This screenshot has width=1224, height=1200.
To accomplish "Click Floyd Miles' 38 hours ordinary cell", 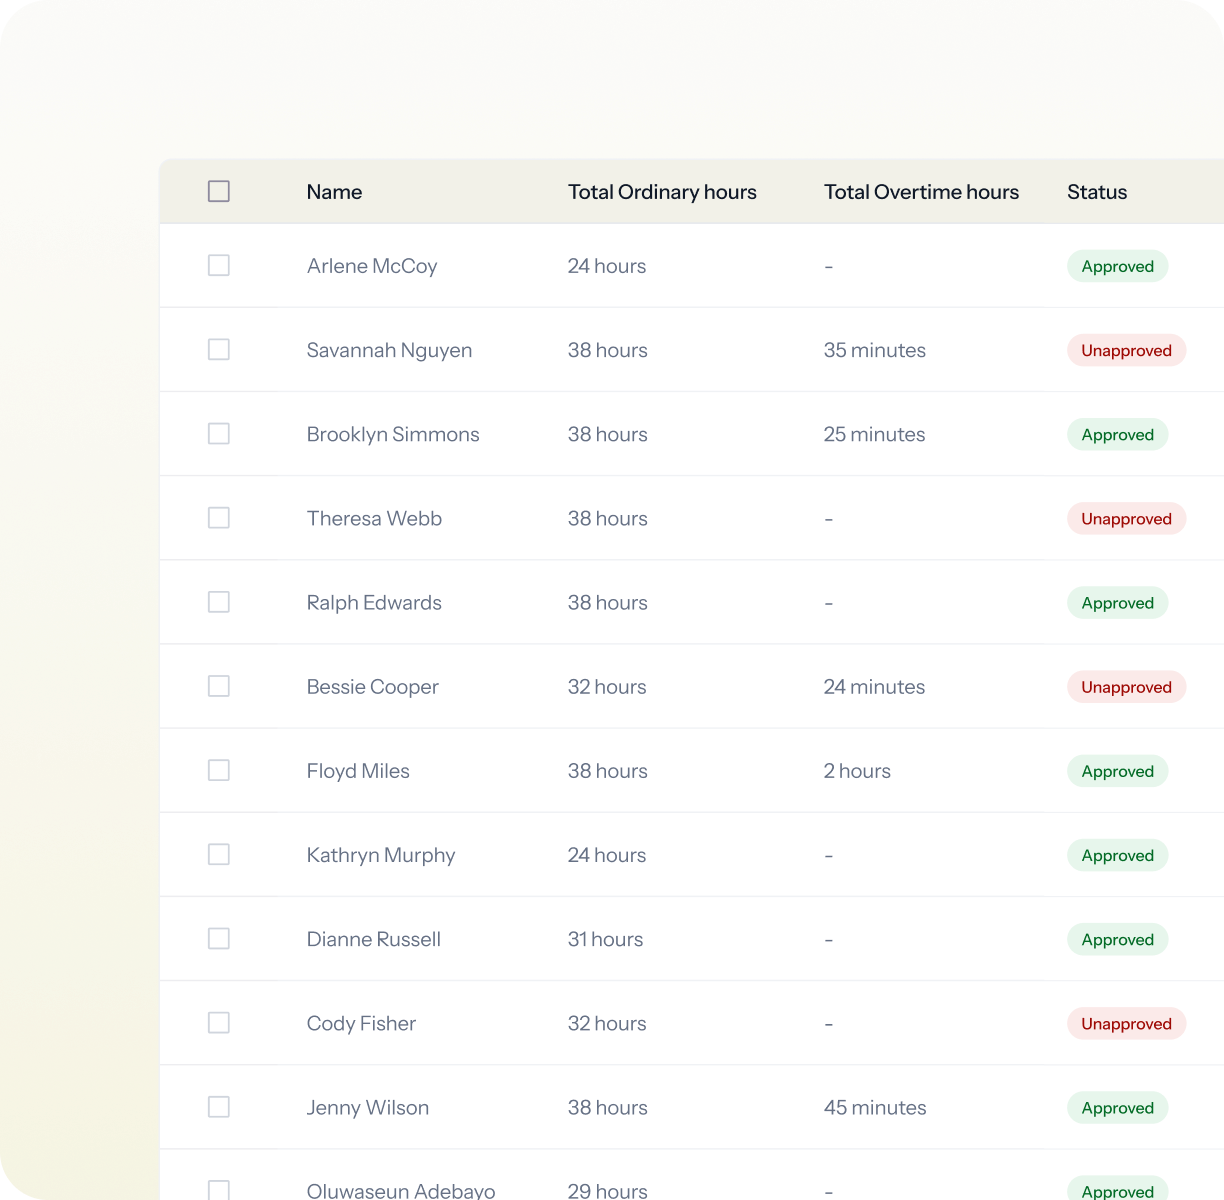I will (x=608, y=771).
